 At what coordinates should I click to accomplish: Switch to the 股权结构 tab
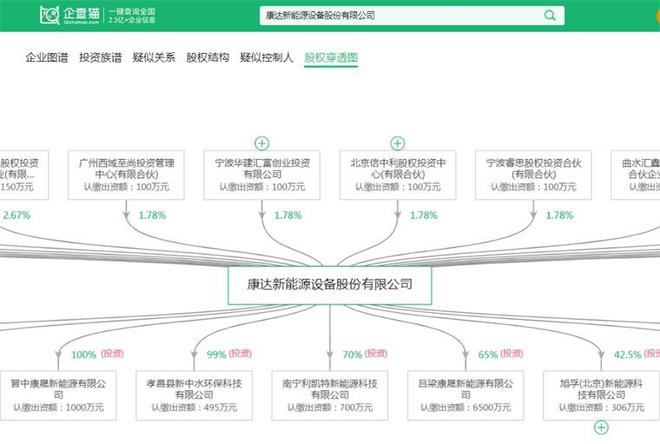click(208, 57)
